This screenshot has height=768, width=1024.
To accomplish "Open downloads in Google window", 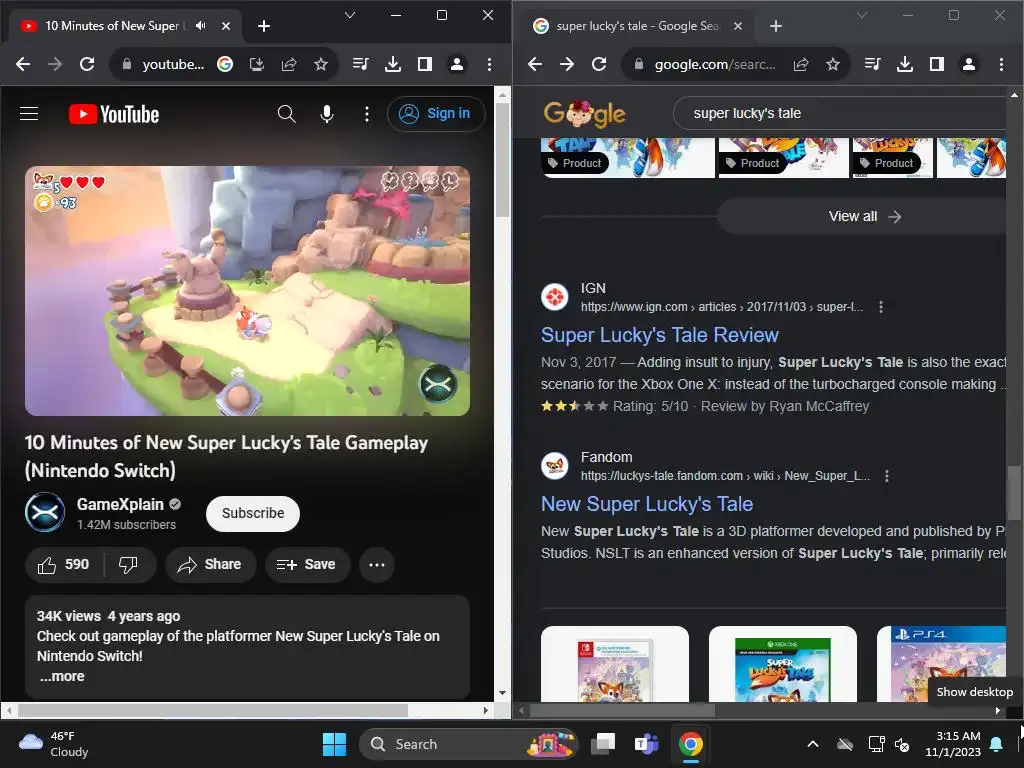I will [x=904, y=64].
